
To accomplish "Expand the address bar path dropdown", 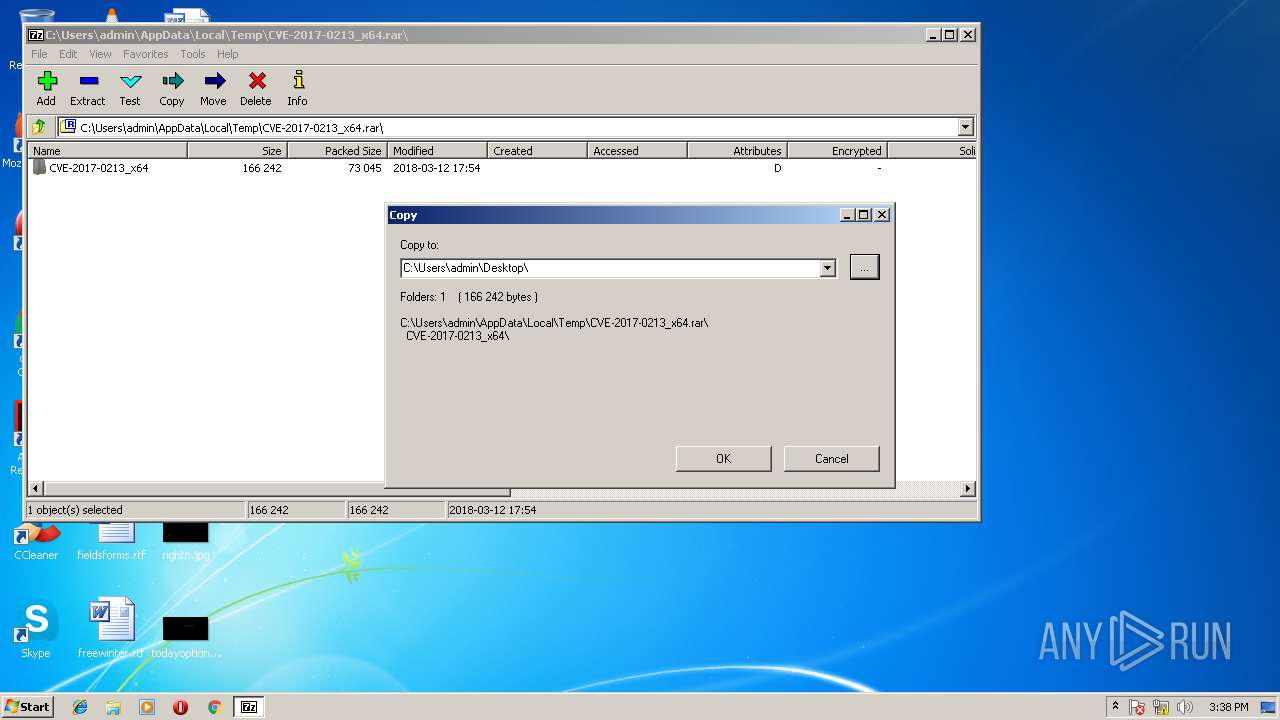I will 965,127.
